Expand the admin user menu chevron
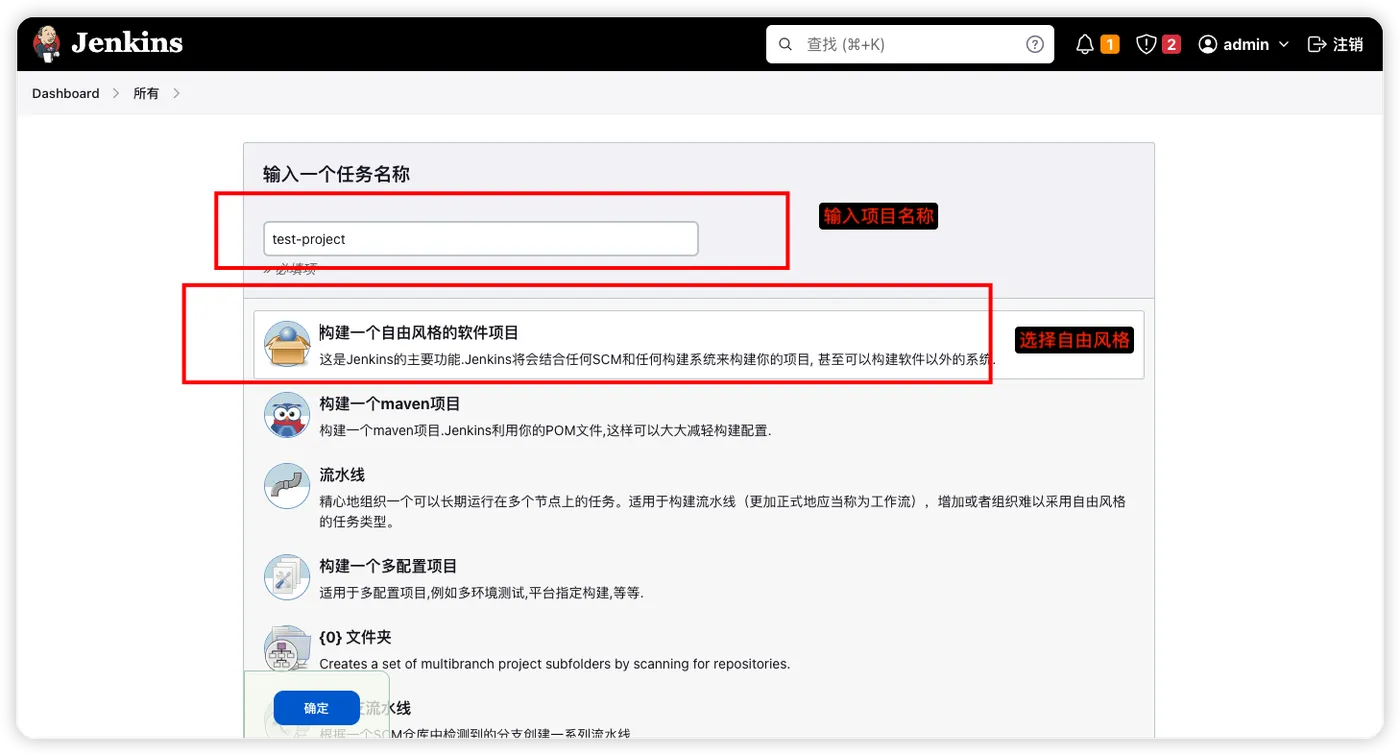The height and width of the screenshot is (755, 1400). [x=1284, y=44]
